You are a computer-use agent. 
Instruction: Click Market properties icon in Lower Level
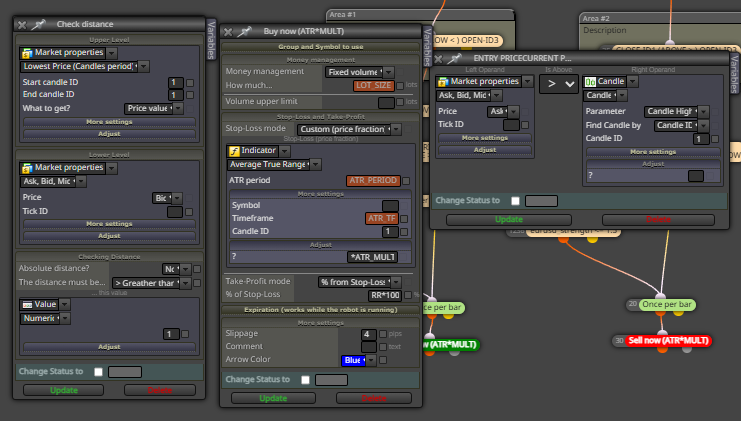click(x=27, y=168)
